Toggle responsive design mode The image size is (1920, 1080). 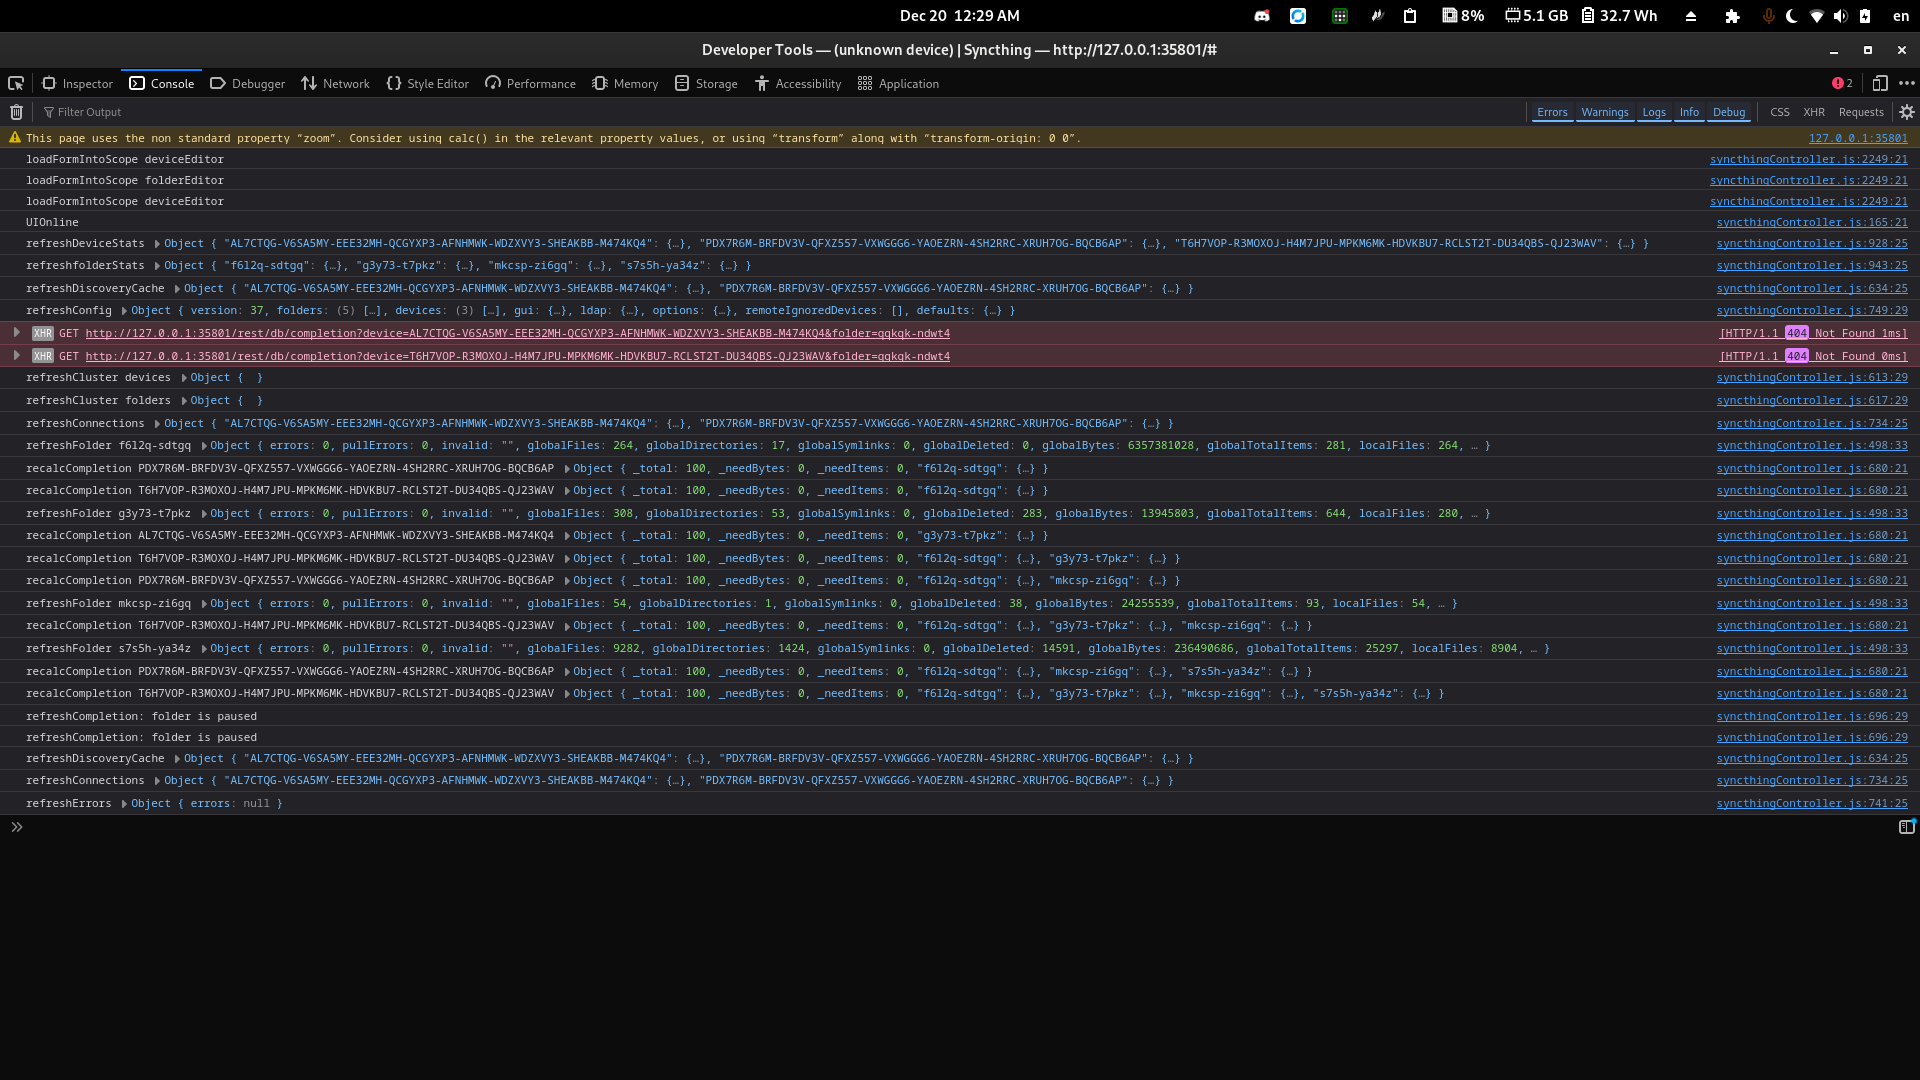(1881, 83)
